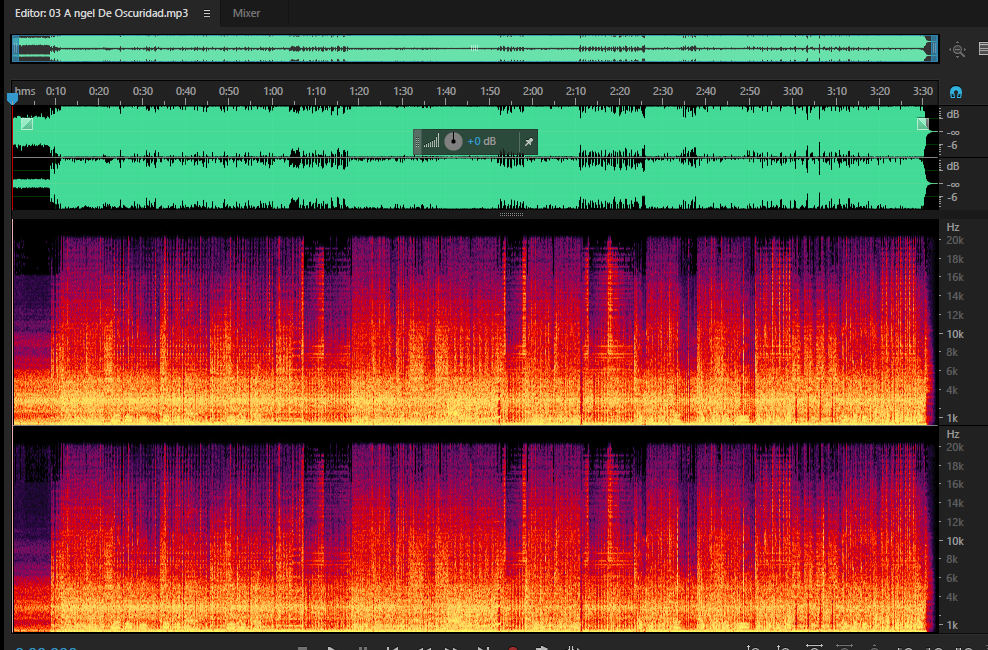Click the 2:30 mark on timeline ruler

point(663,91)
